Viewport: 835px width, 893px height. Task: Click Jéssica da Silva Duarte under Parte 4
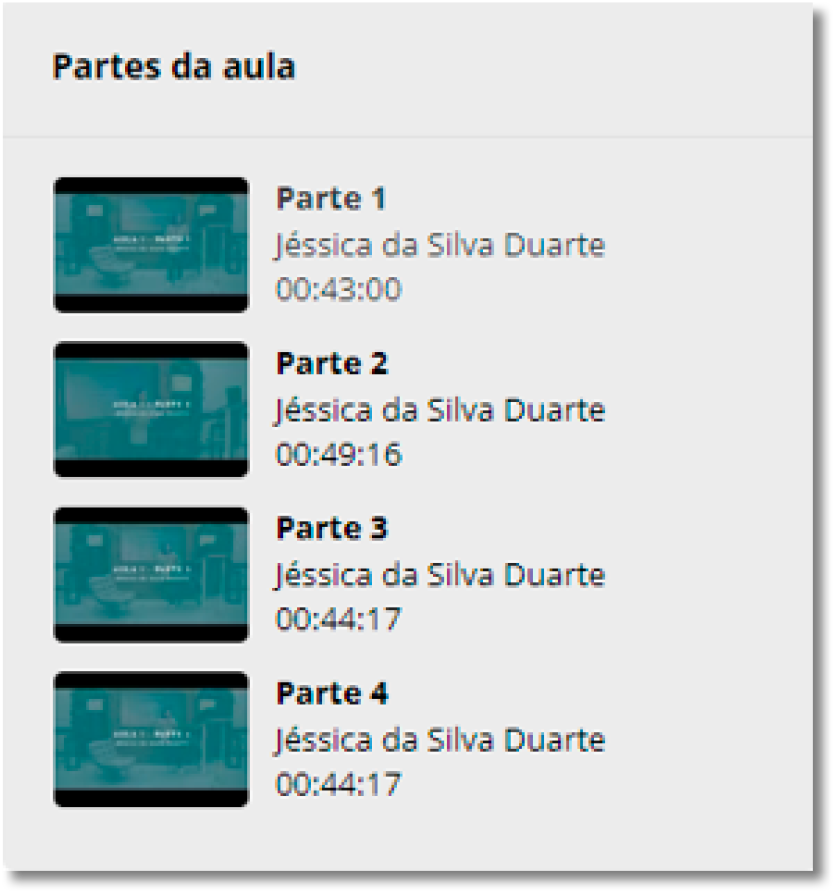pos(440,740)
